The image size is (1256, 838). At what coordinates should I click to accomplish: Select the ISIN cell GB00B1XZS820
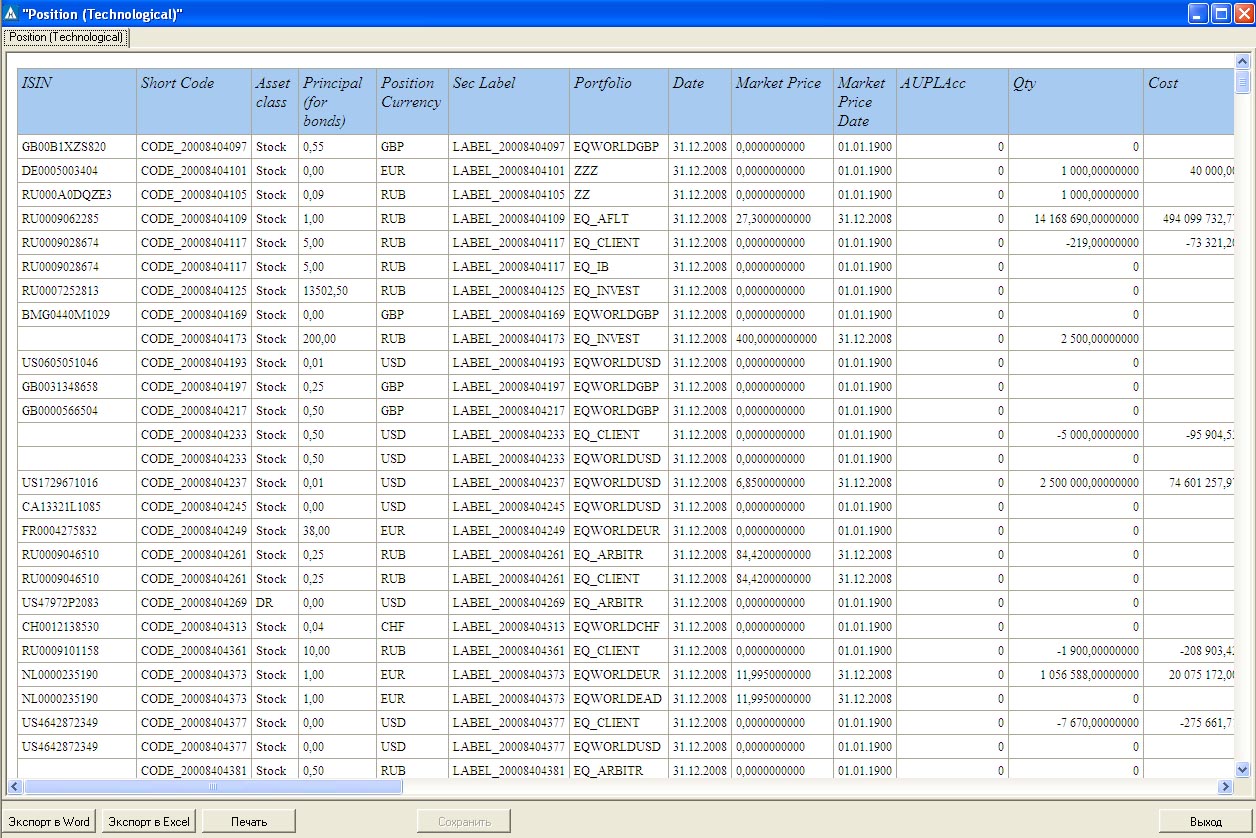63,147
